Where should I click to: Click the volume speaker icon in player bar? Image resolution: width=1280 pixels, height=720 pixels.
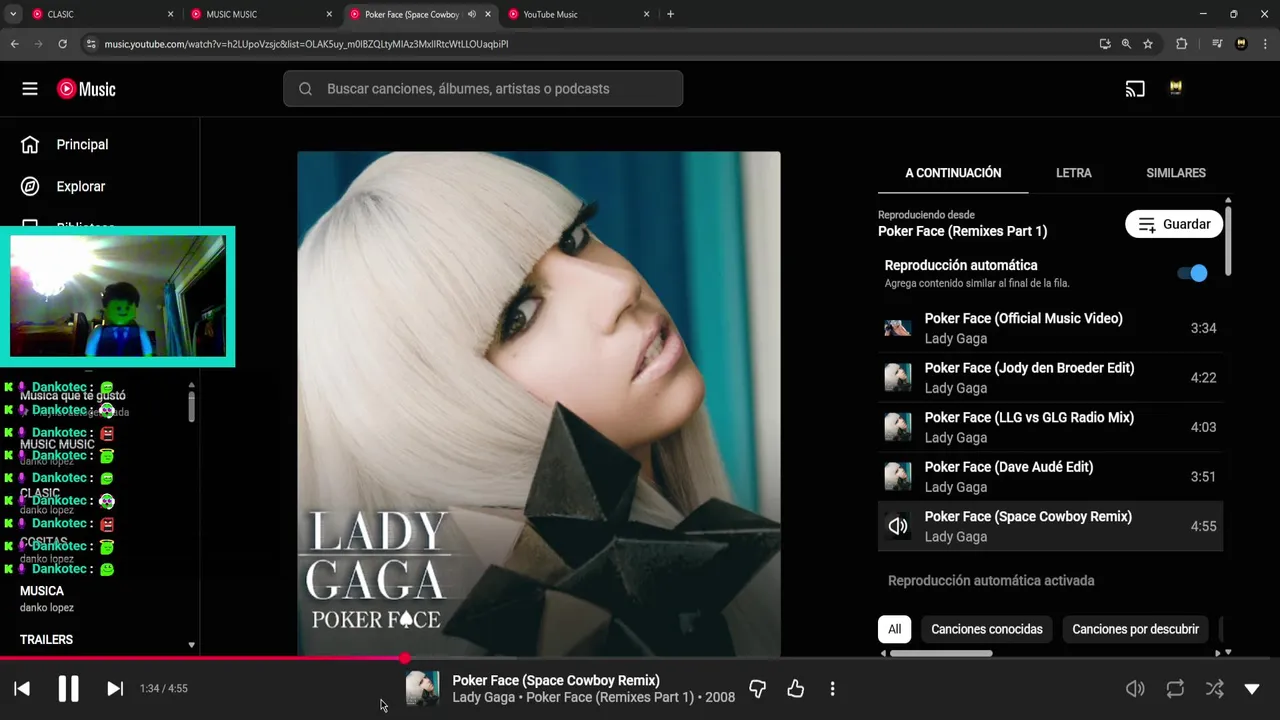(1135, 689)
